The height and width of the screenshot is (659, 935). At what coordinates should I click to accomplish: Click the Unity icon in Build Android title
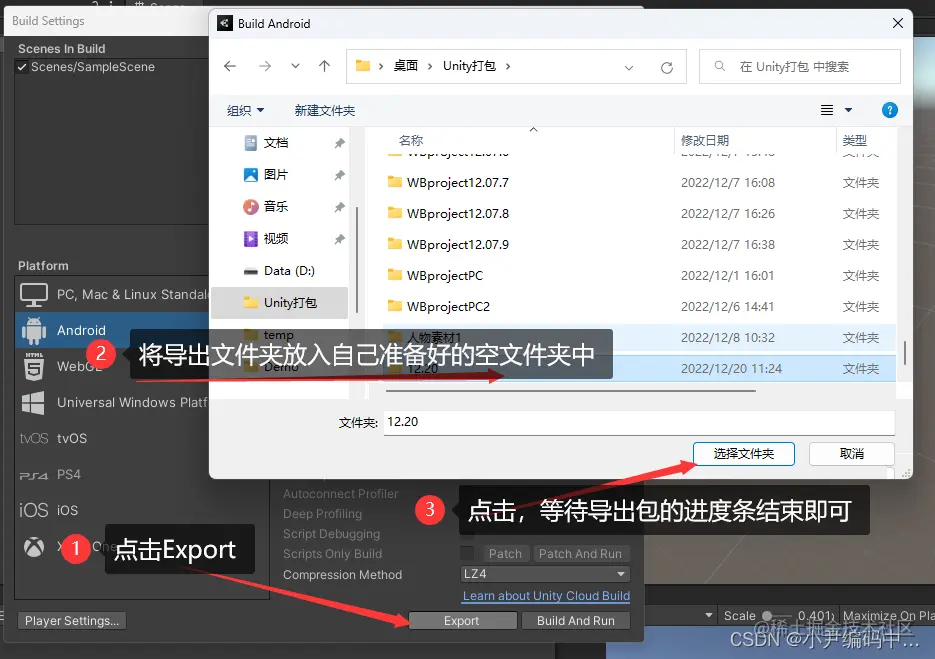pos(225,23)
